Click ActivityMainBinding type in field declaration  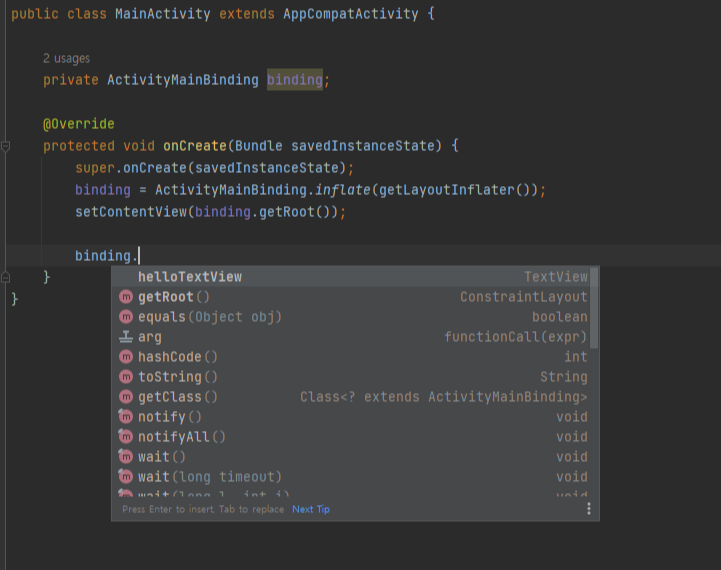(x=183, y=80)
